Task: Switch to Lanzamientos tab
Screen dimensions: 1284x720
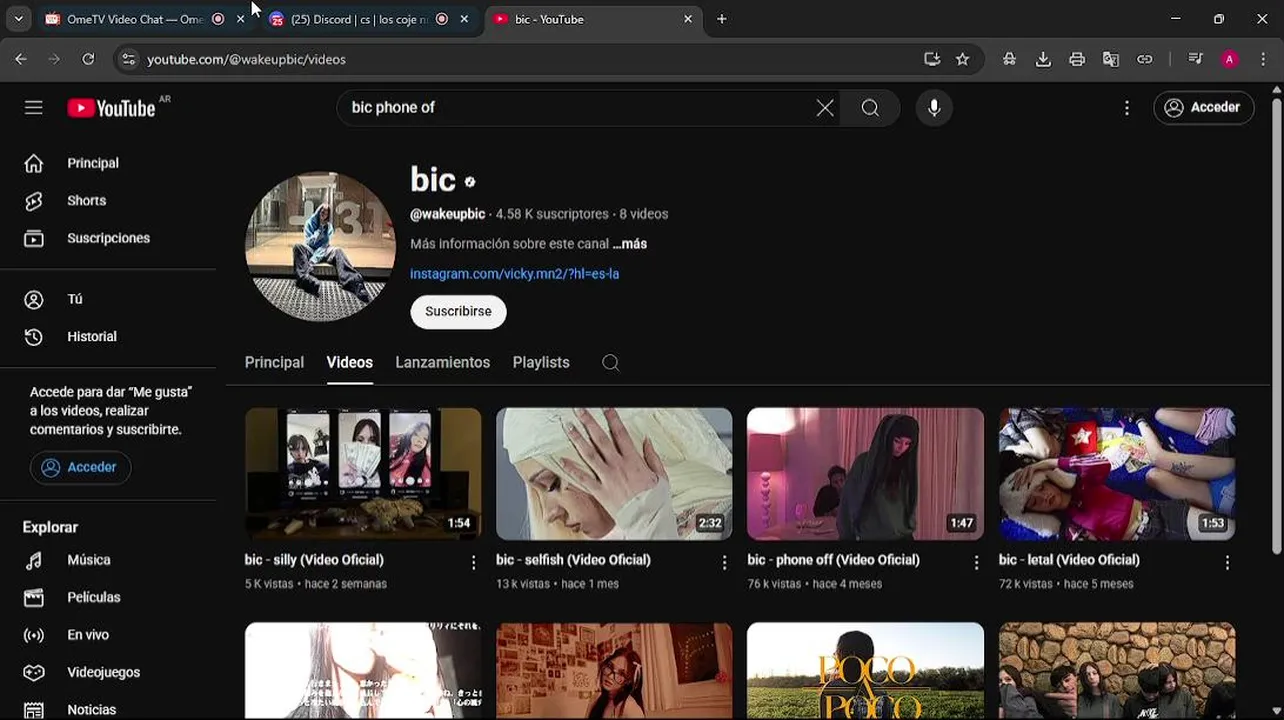Action: pyautogui.click(x=442, y=363)
